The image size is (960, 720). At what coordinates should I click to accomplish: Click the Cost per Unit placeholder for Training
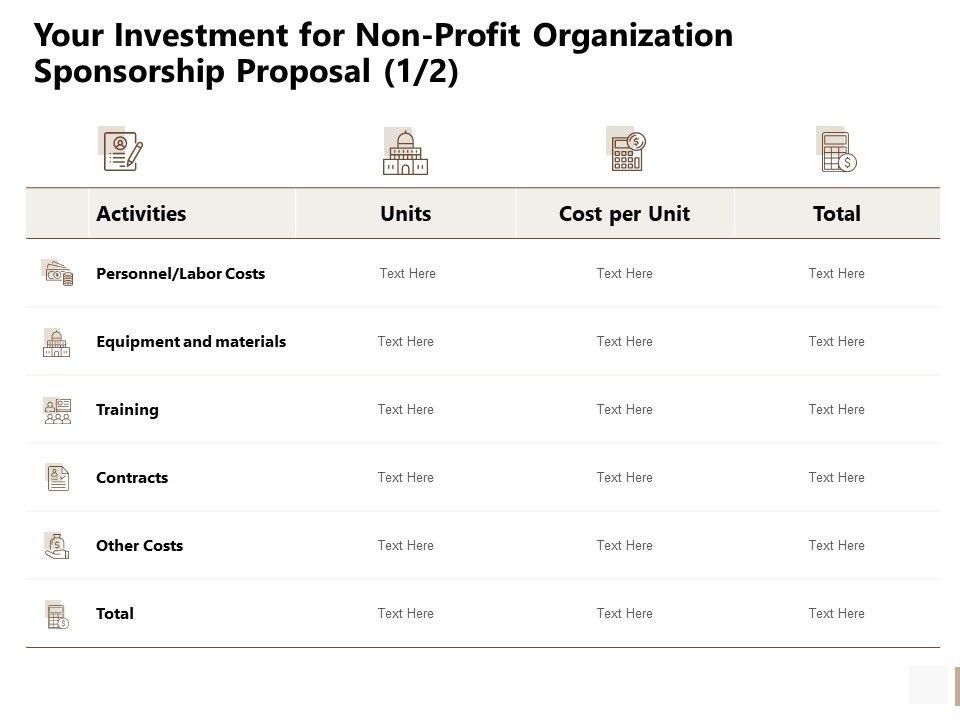pos(624,409)
